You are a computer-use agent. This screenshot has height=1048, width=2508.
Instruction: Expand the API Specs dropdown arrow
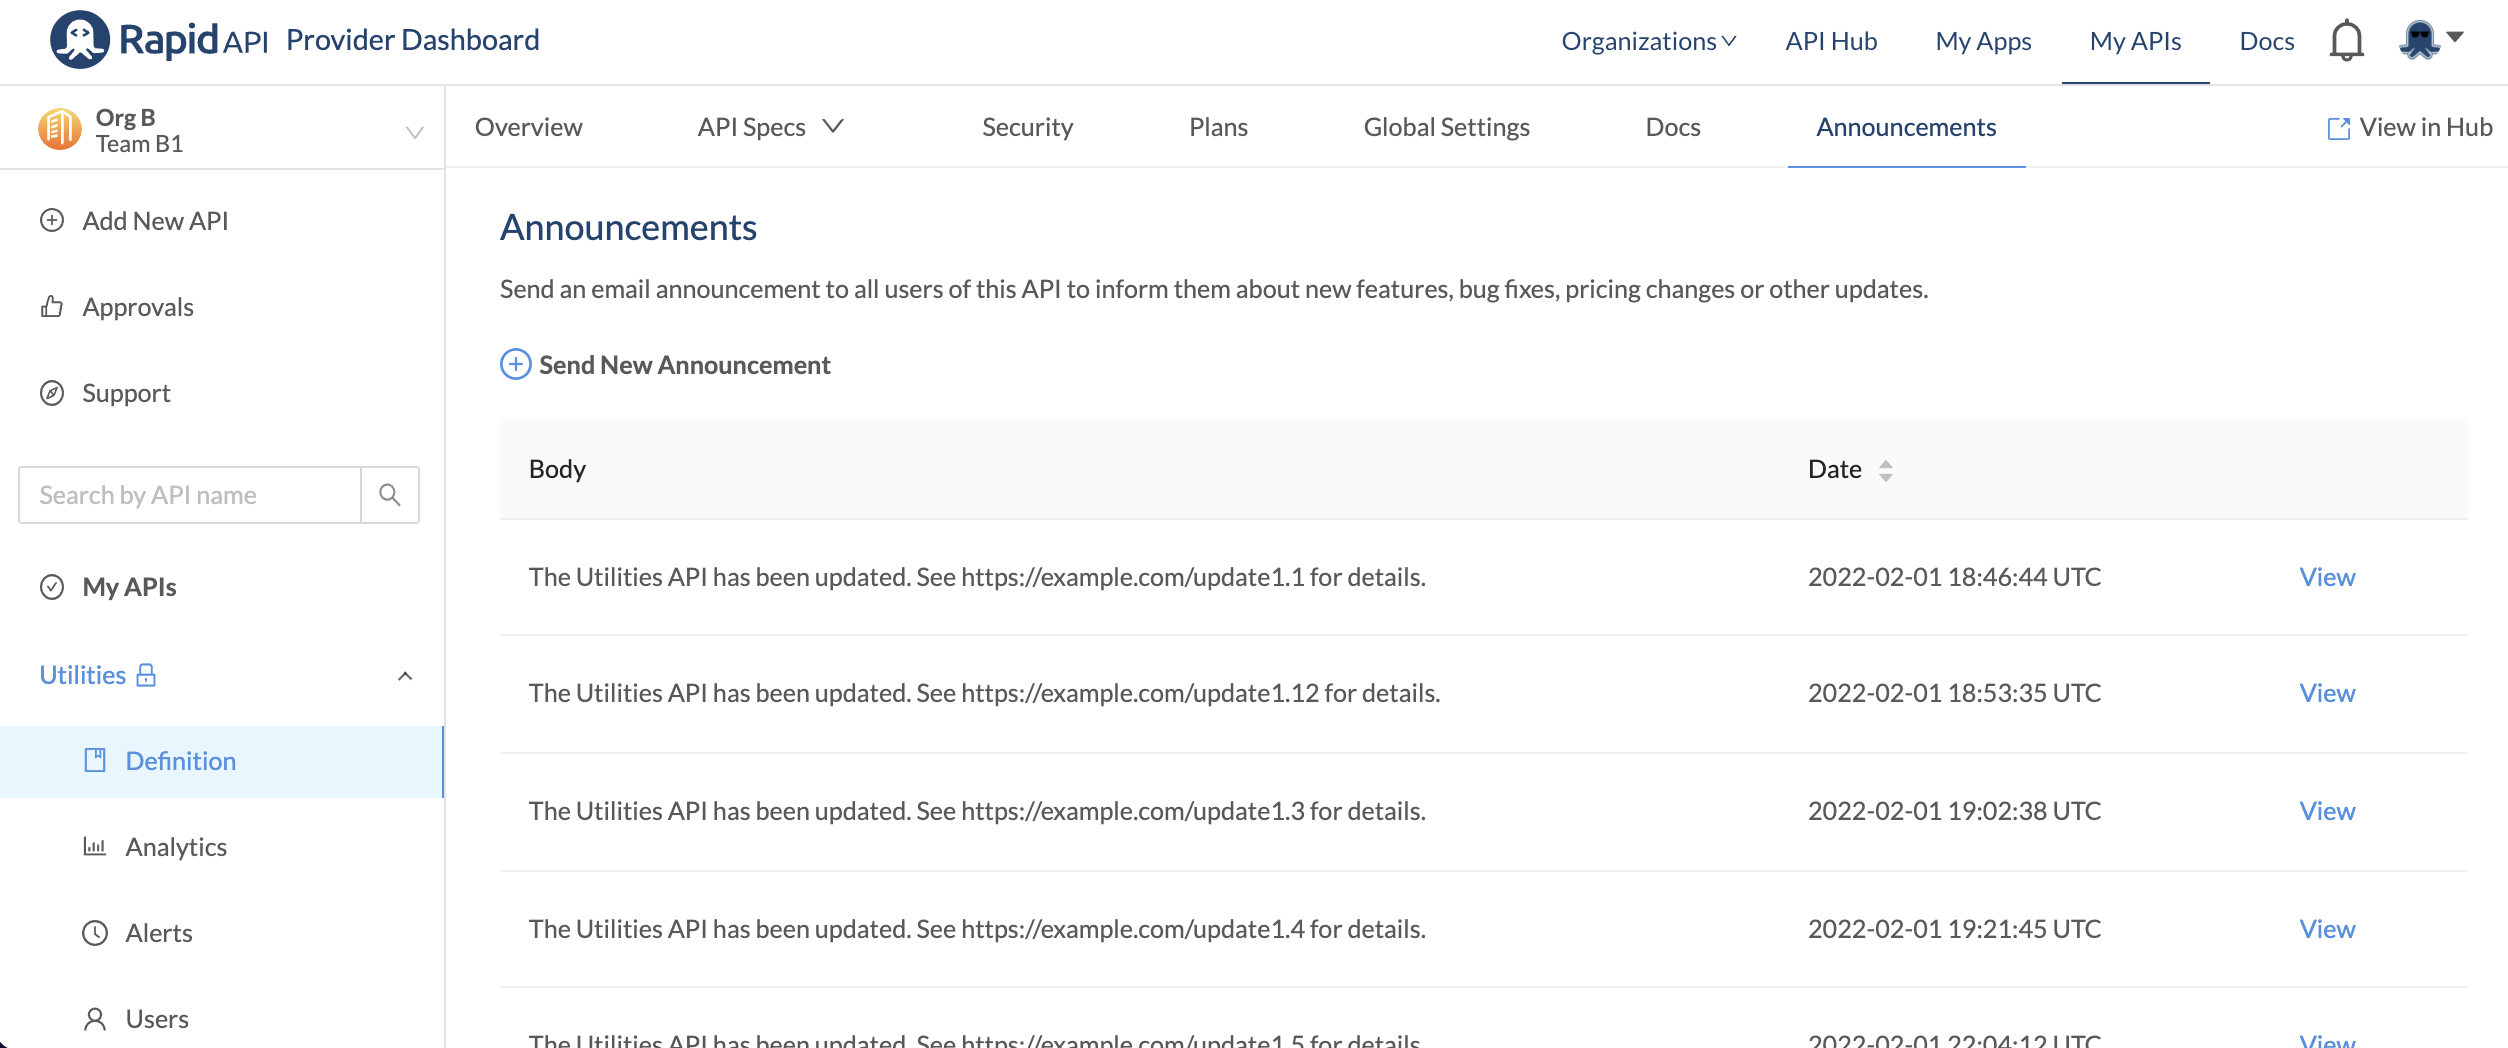[833, 126]
